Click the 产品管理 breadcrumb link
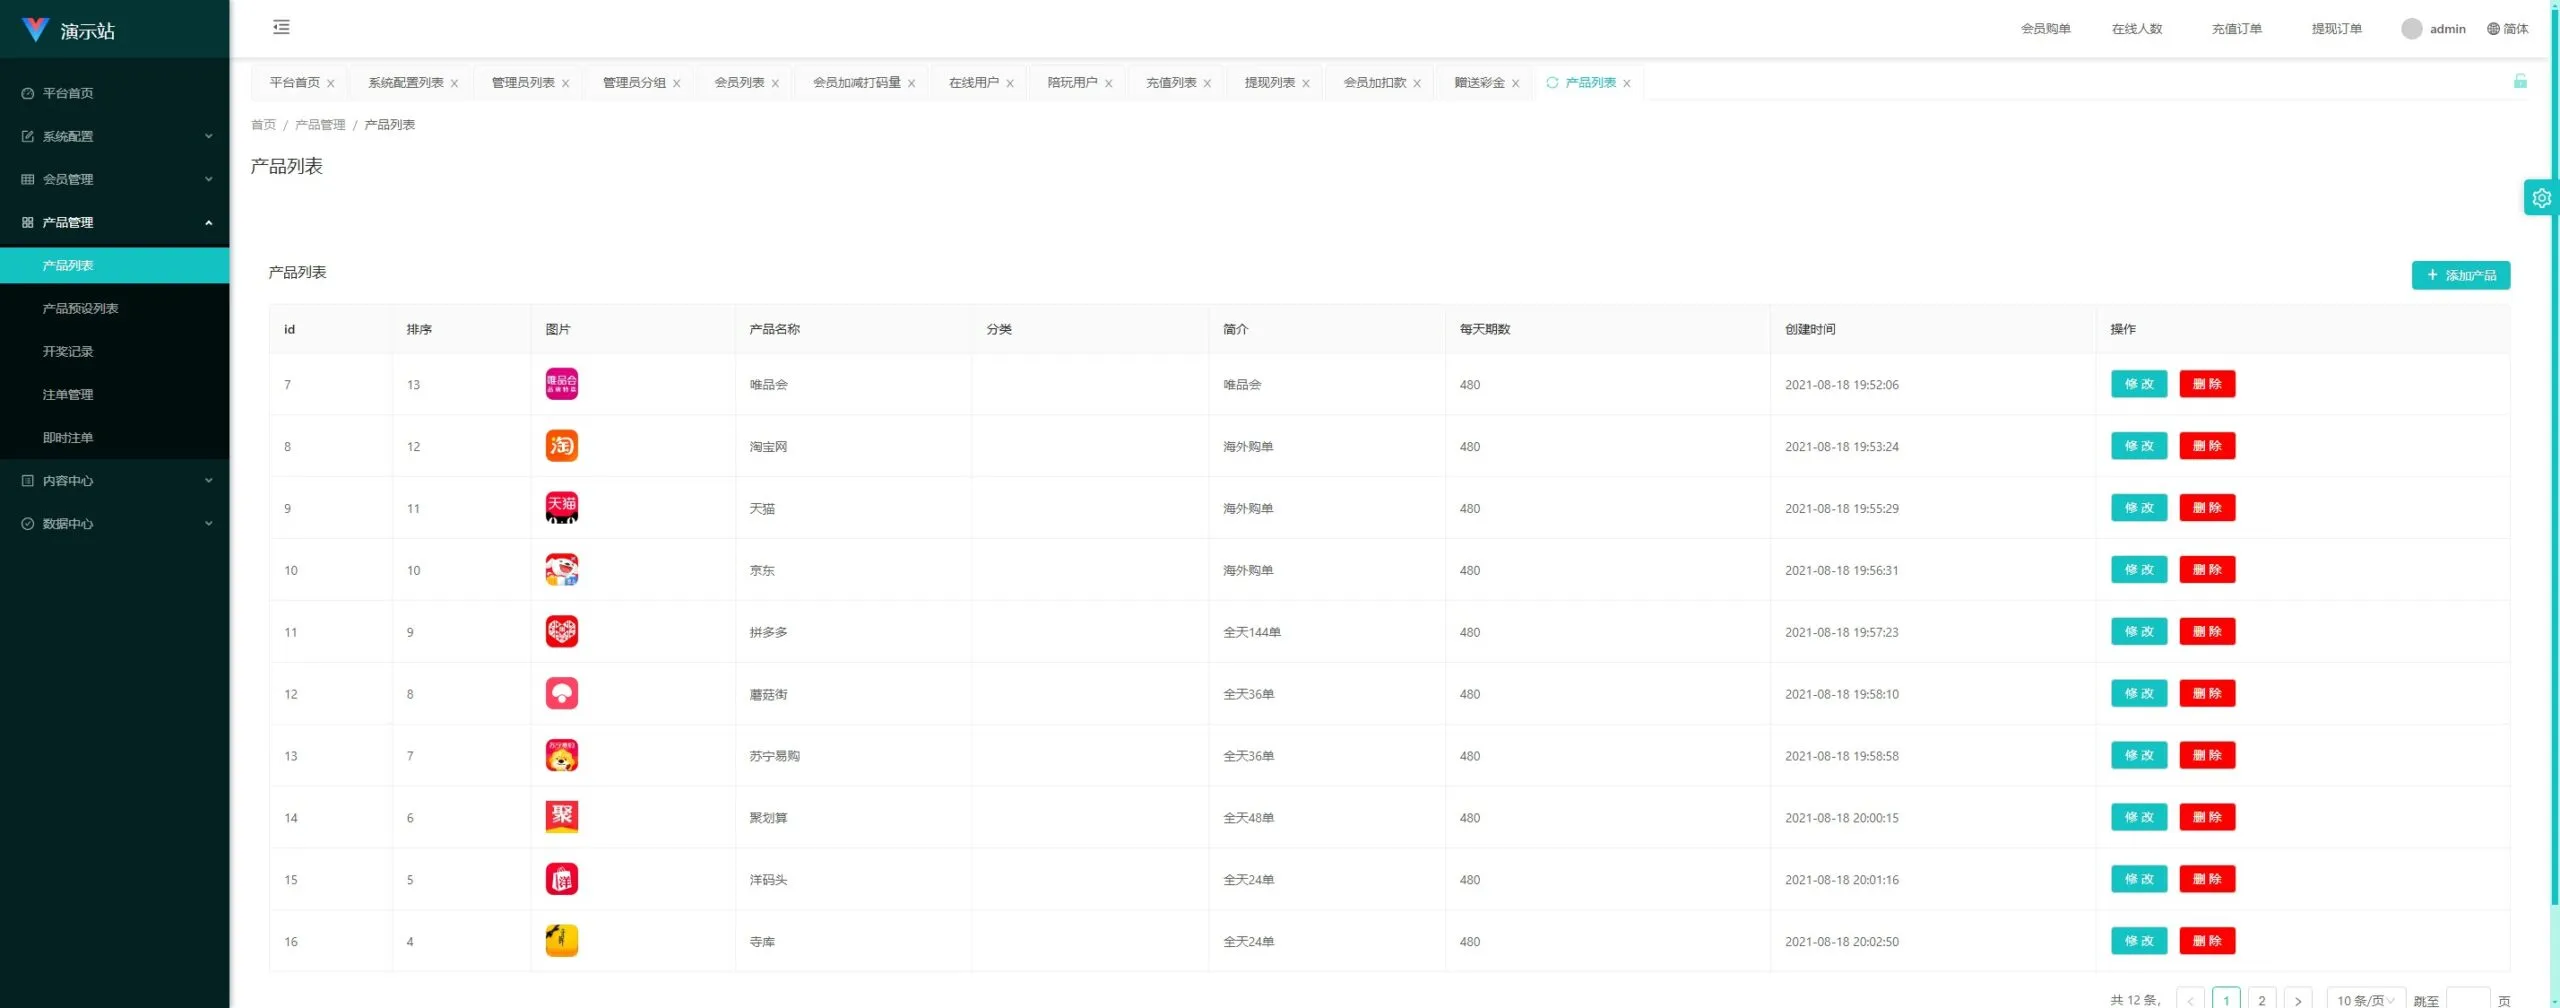Image resolution: width=2560 pixels, height=1008 pixels. tap(320, 125)
